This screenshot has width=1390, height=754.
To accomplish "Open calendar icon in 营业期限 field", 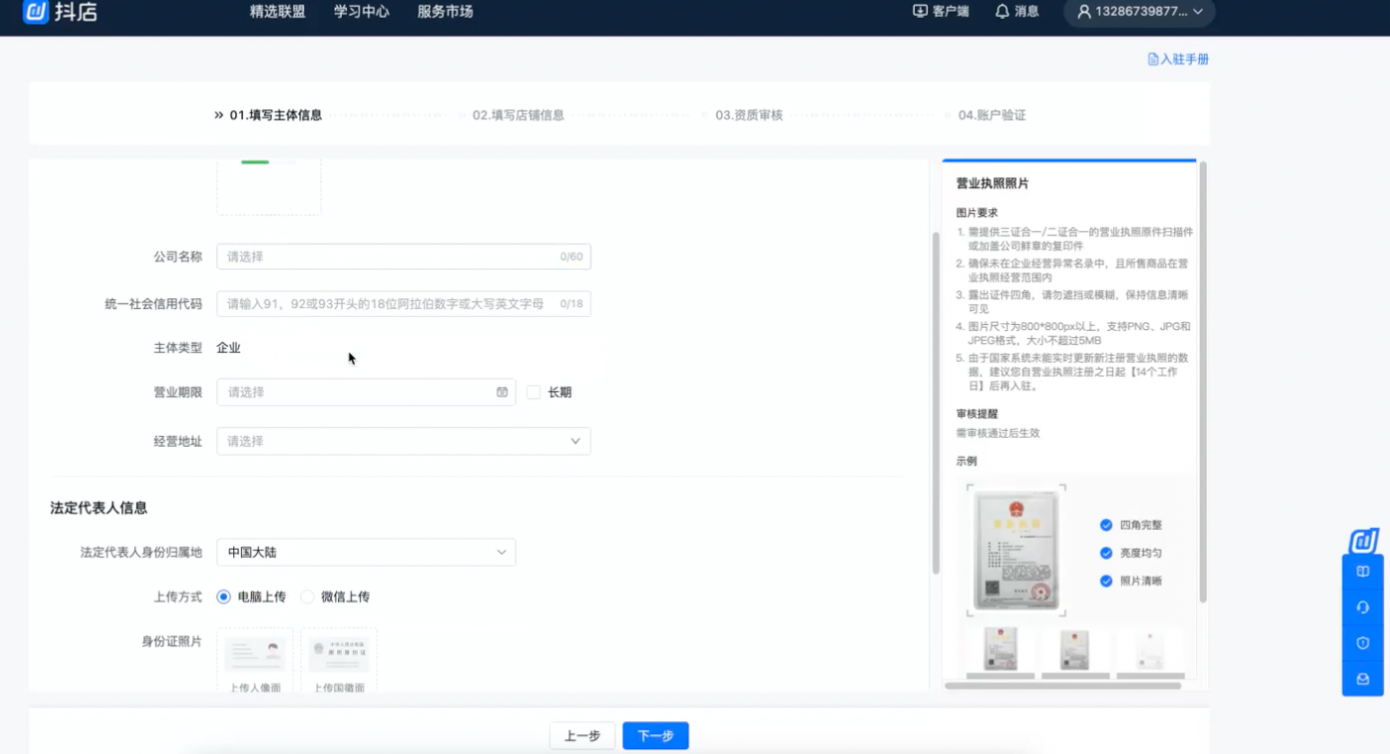I will pyautogui.click(x=502, y=392).
